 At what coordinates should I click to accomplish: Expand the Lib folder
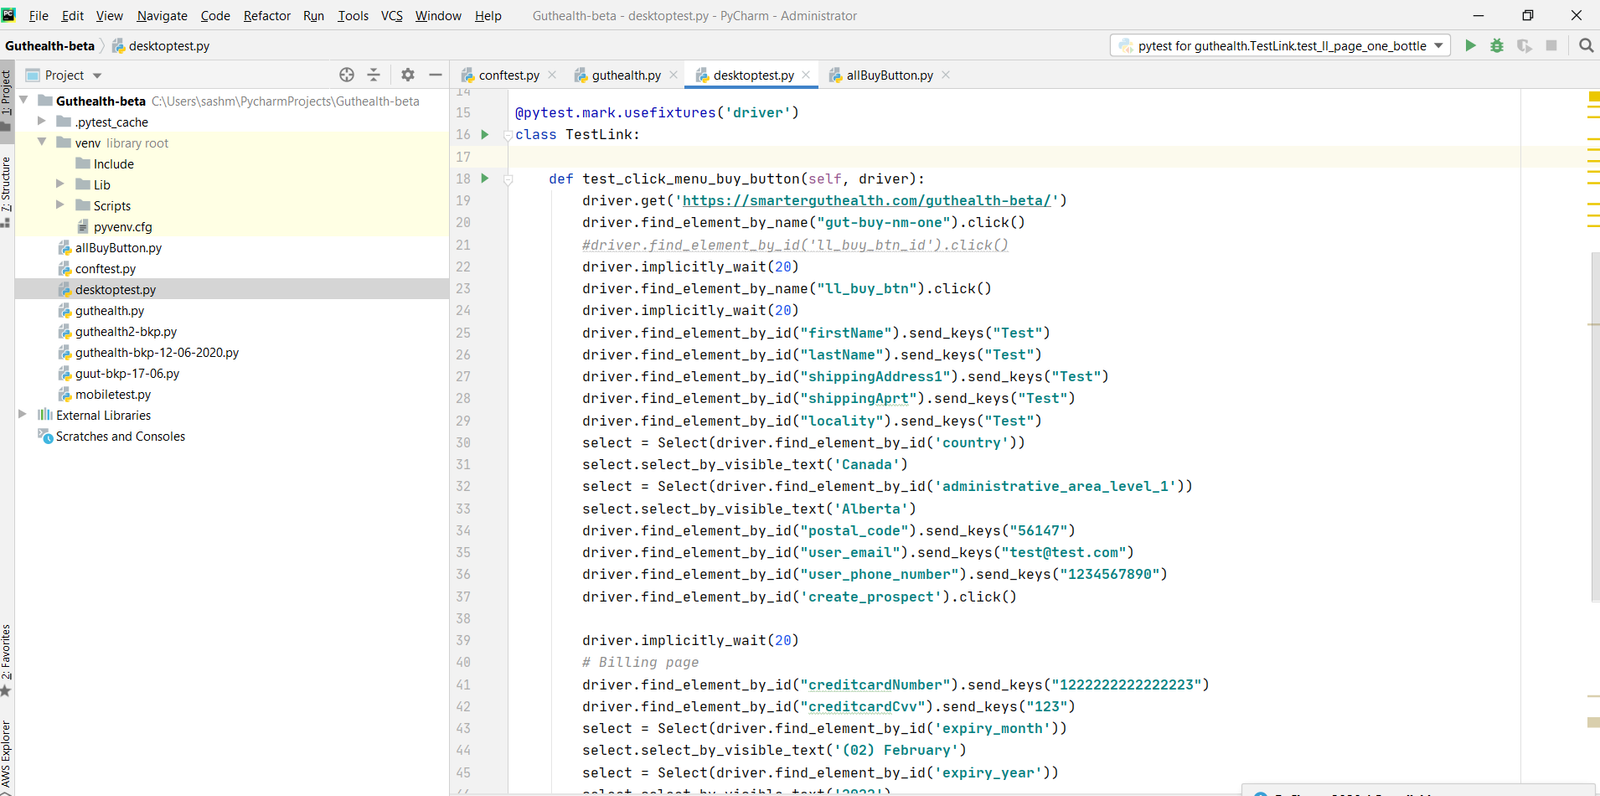(x=60, y=185)
